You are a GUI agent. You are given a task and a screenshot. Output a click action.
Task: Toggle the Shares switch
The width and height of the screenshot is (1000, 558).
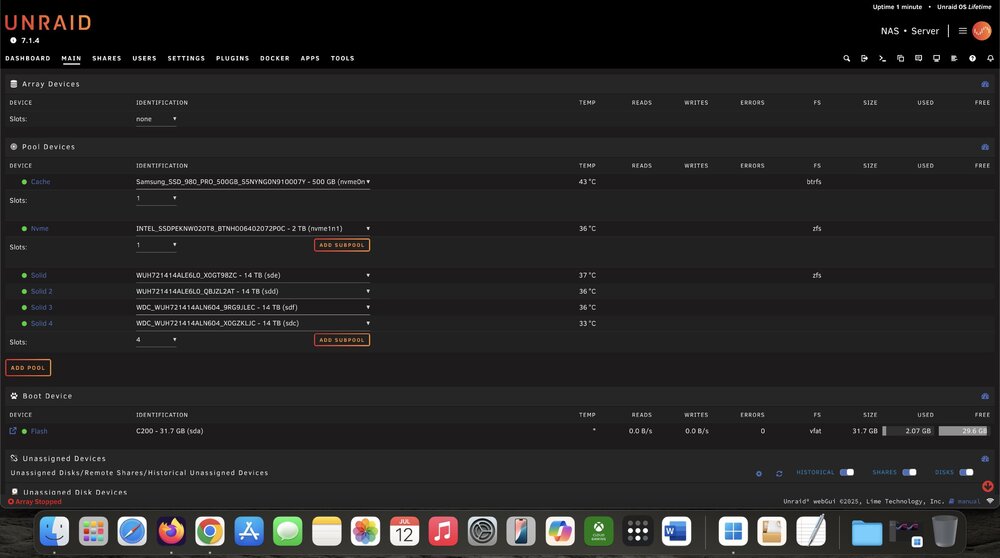click(909, 473)
